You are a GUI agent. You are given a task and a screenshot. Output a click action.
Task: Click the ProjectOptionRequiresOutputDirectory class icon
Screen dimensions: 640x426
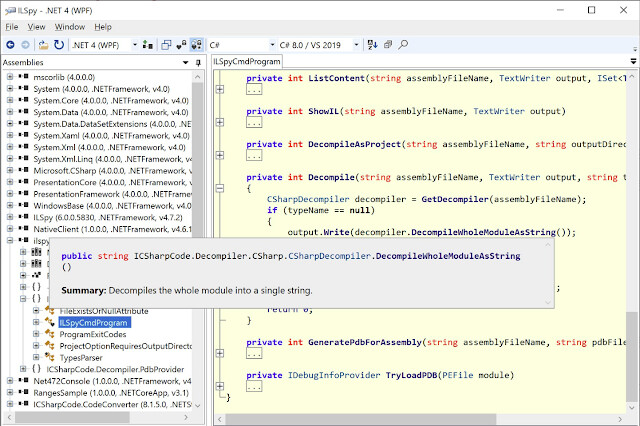(49, 346)
